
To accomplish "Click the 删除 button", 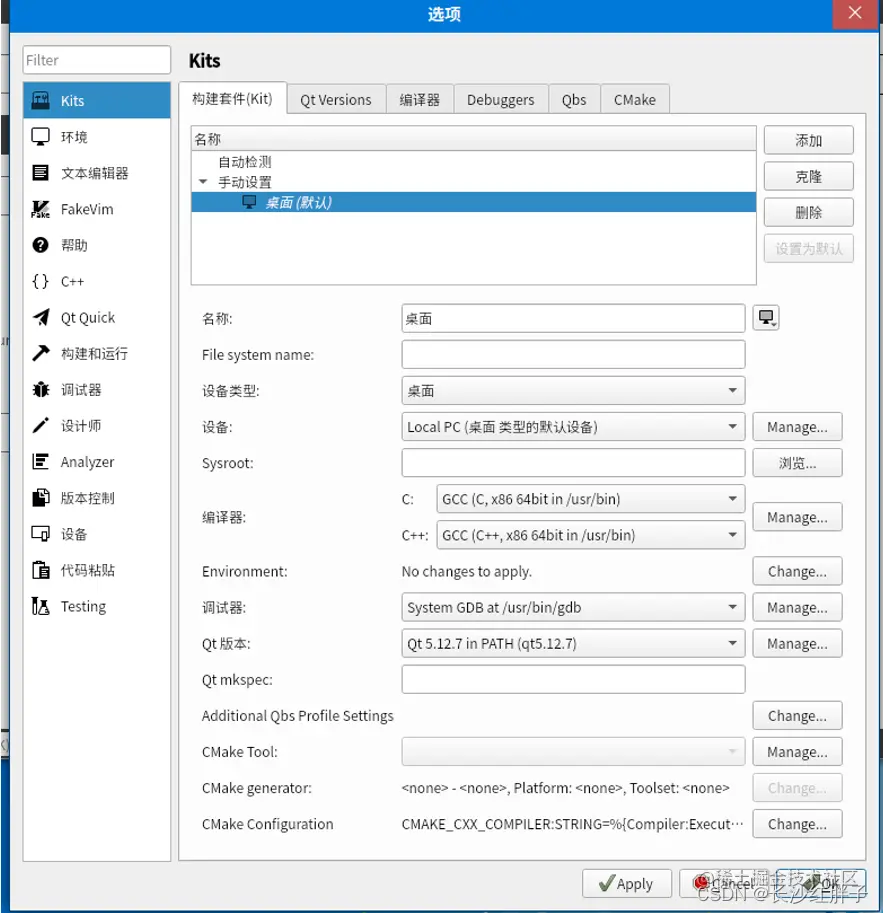I will click(x=808, y=213).
